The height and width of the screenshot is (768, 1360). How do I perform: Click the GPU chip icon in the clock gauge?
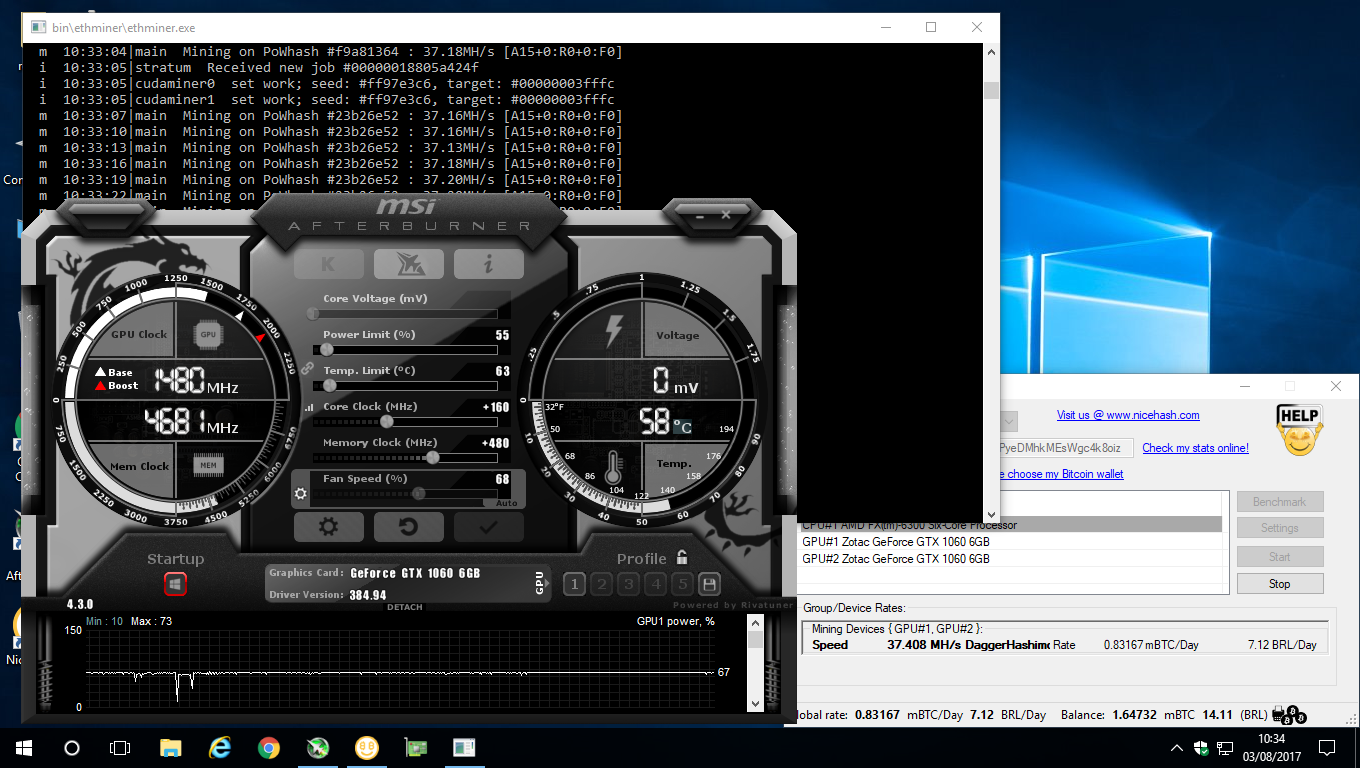(x=207, y=334)
